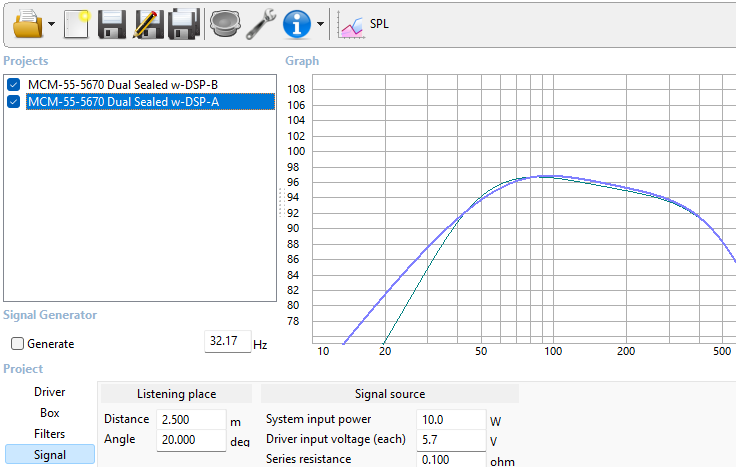Click the save all projects icon

[183, 22]
